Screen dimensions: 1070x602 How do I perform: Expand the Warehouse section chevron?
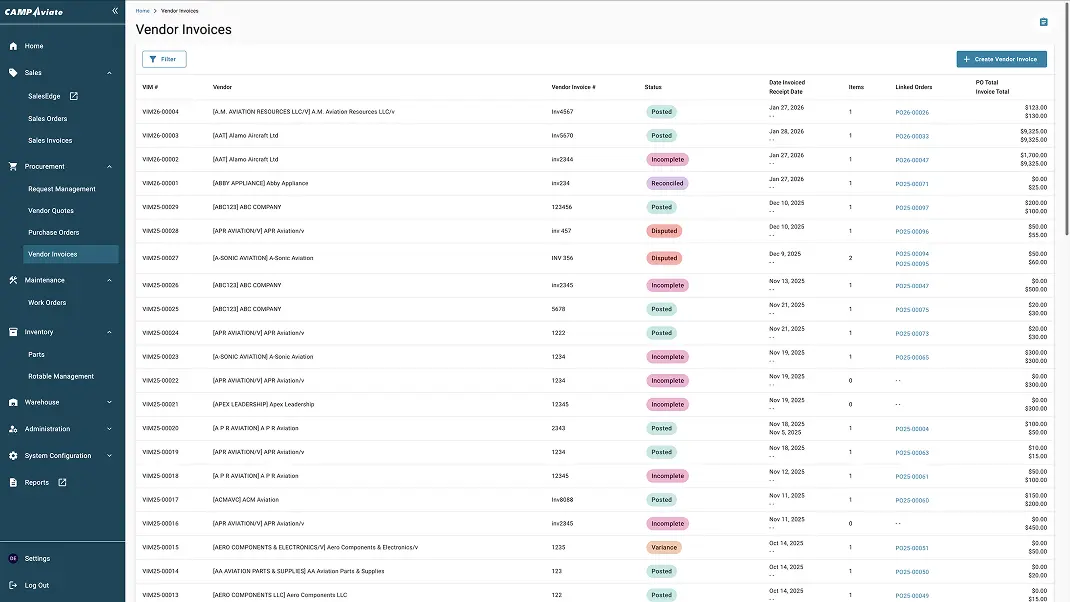click(109, 403)
